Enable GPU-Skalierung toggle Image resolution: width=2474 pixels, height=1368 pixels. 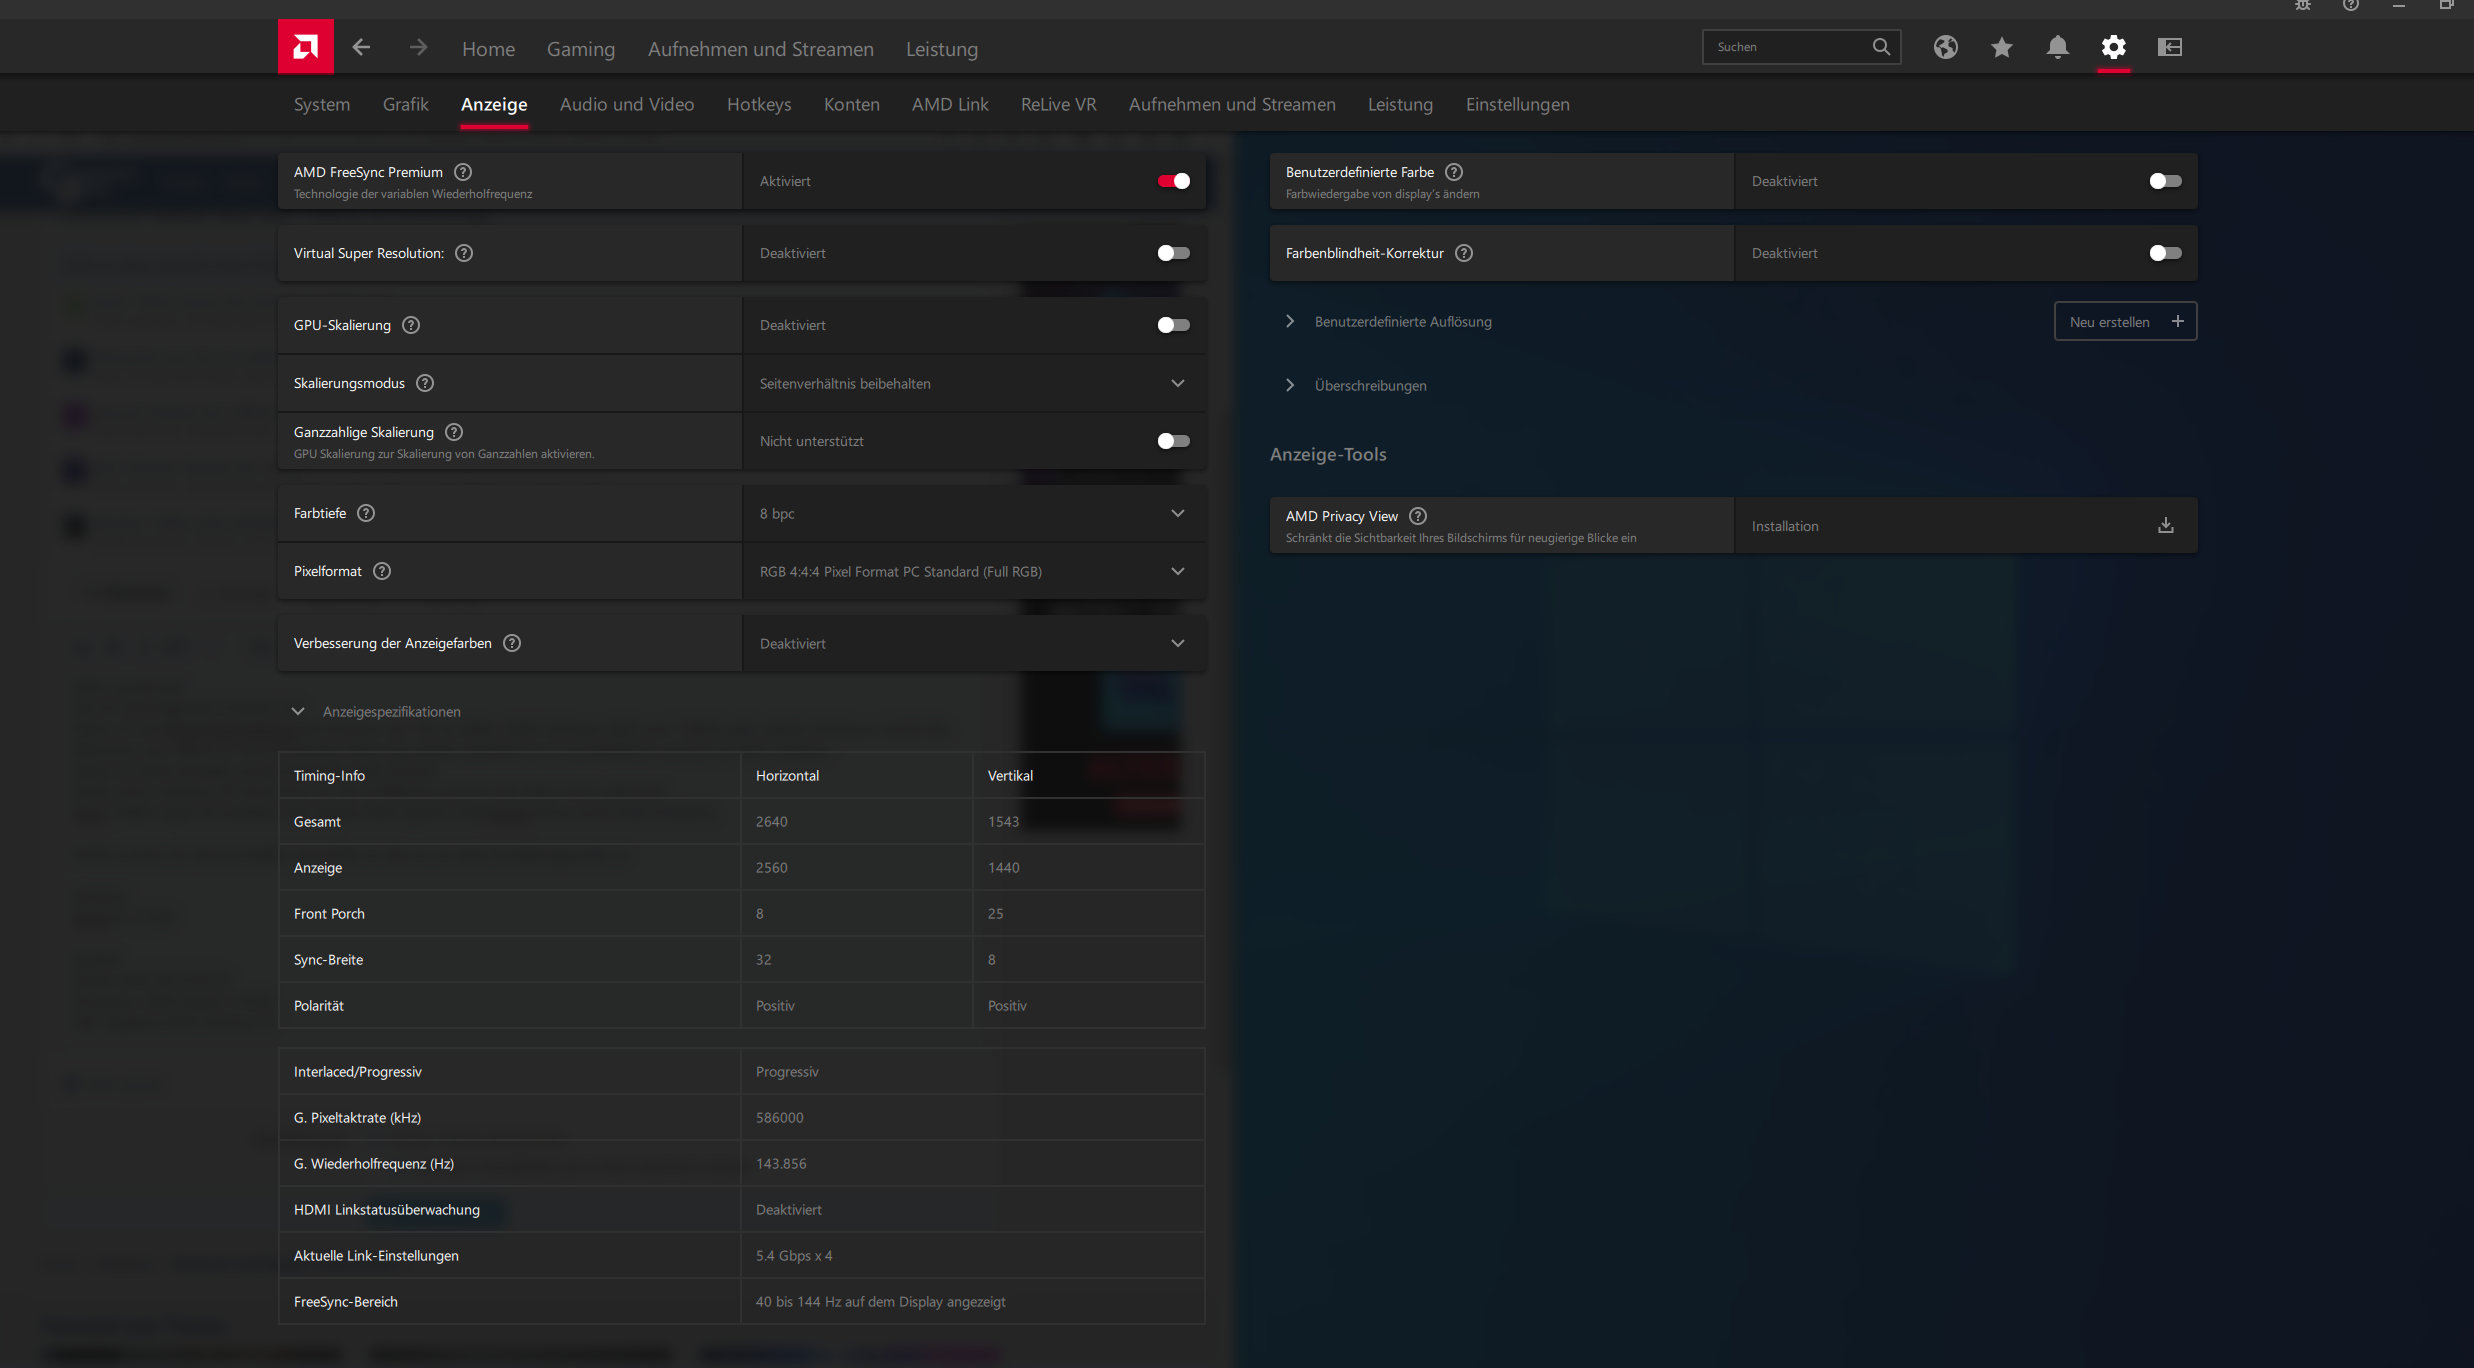[1173, 325]
